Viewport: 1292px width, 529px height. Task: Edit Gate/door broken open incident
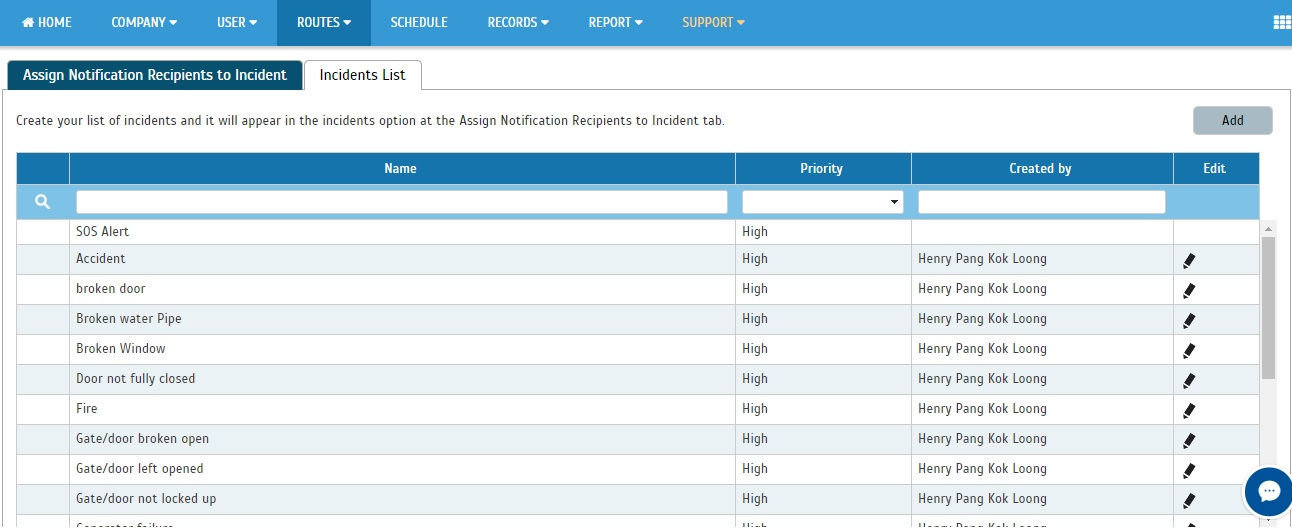click(x=1189, y=440)
